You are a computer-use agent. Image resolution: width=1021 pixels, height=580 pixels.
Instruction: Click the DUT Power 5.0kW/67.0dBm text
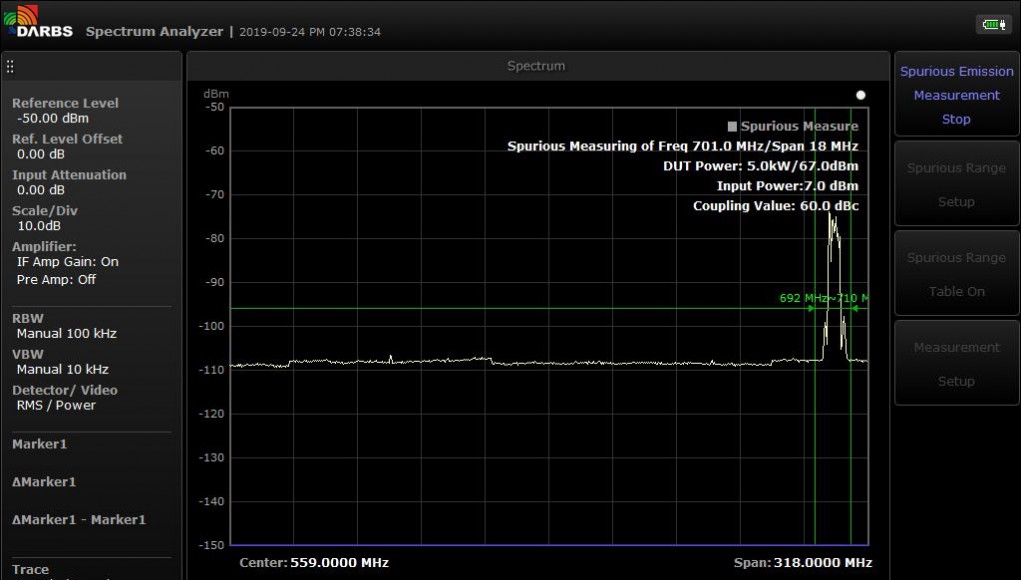761,166
